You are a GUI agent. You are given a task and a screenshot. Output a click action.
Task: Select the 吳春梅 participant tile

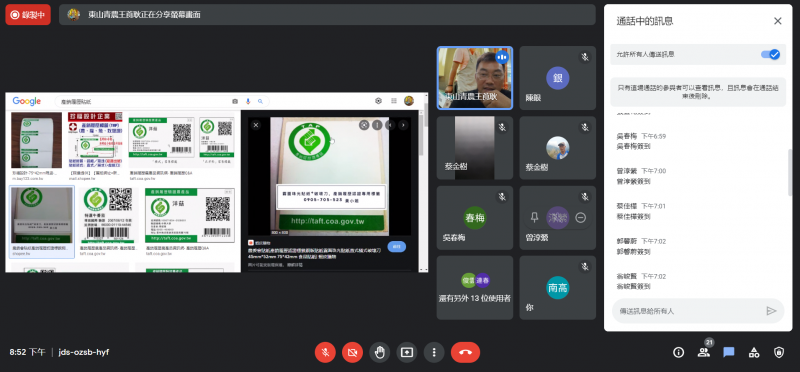(x=474, y=218)
